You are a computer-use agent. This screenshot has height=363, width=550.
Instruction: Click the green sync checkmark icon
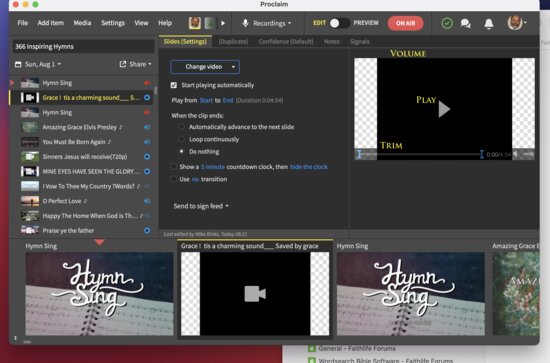point(447,23)
